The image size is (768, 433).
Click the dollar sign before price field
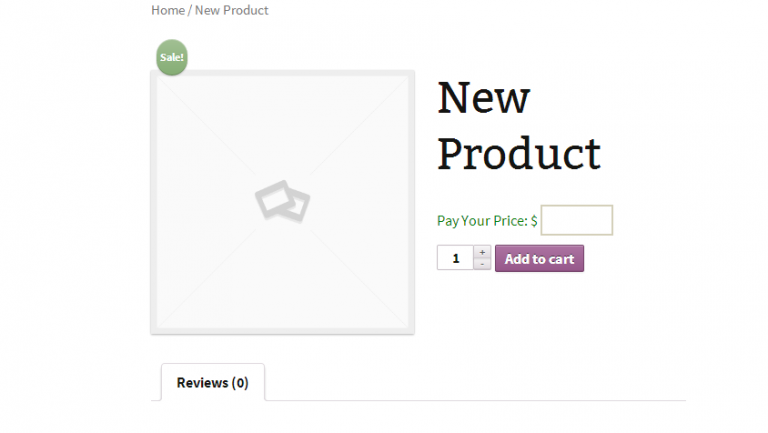pos(534,220)
